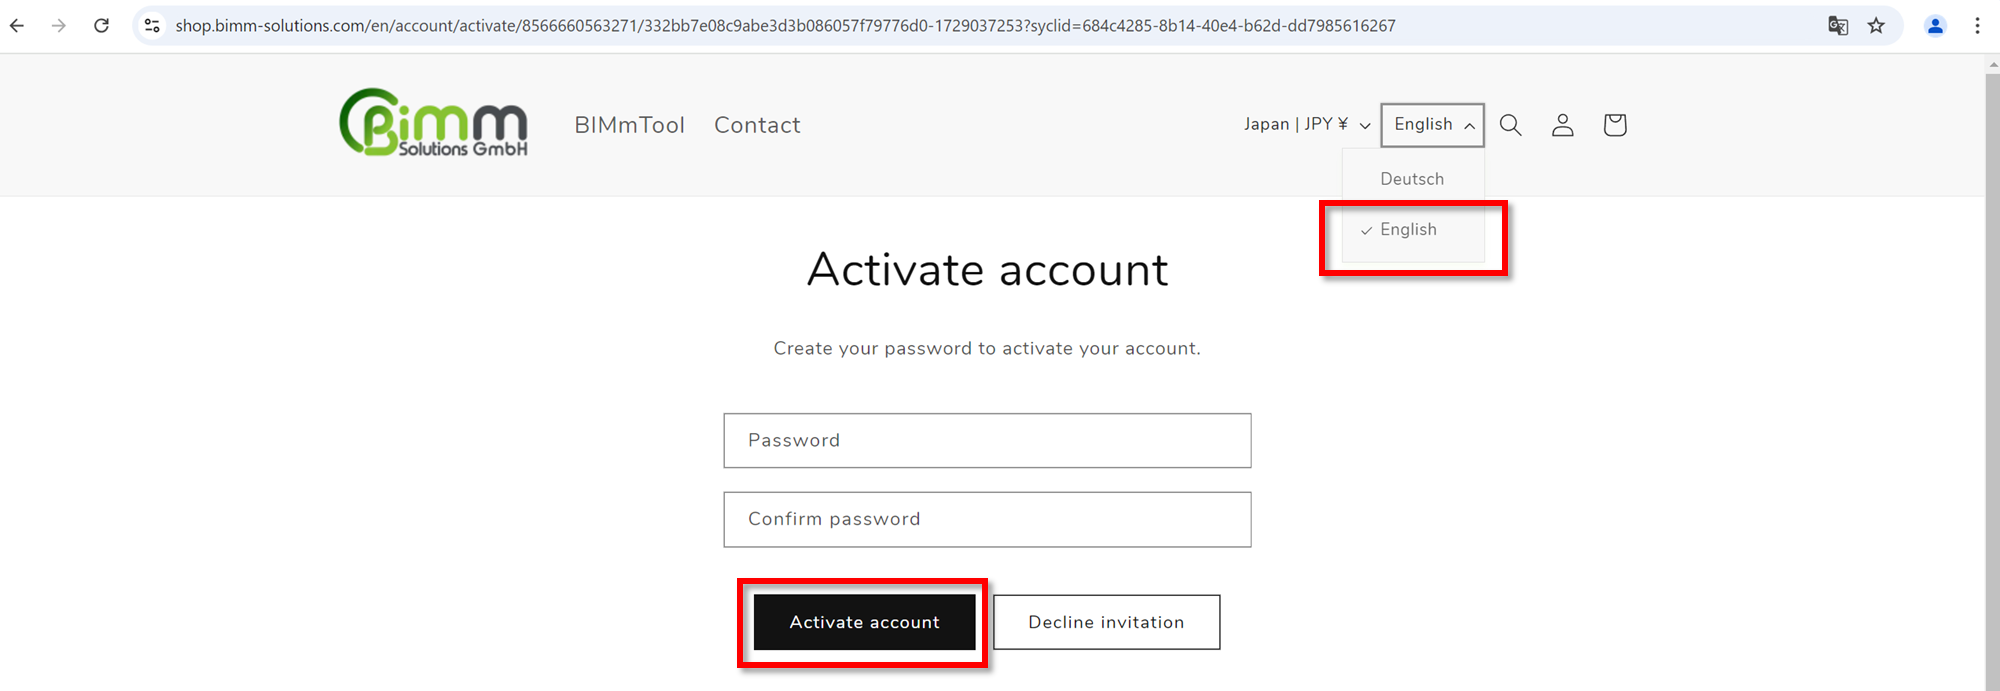Open the Chrome profile avatar
2000x691 pixels.
coord(1935,26)
